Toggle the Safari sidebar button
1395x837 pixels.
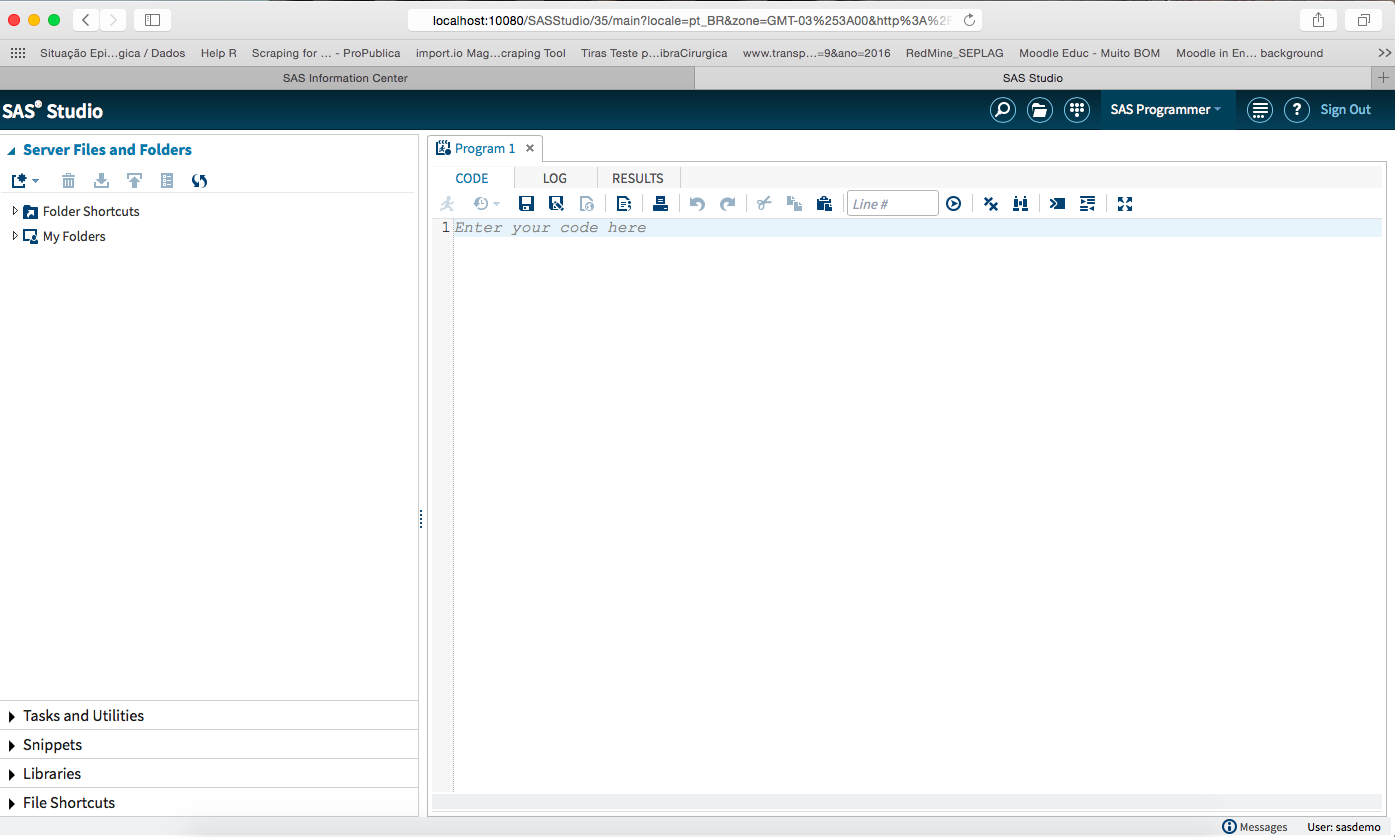pyautogui.click(x=152, y=20)
